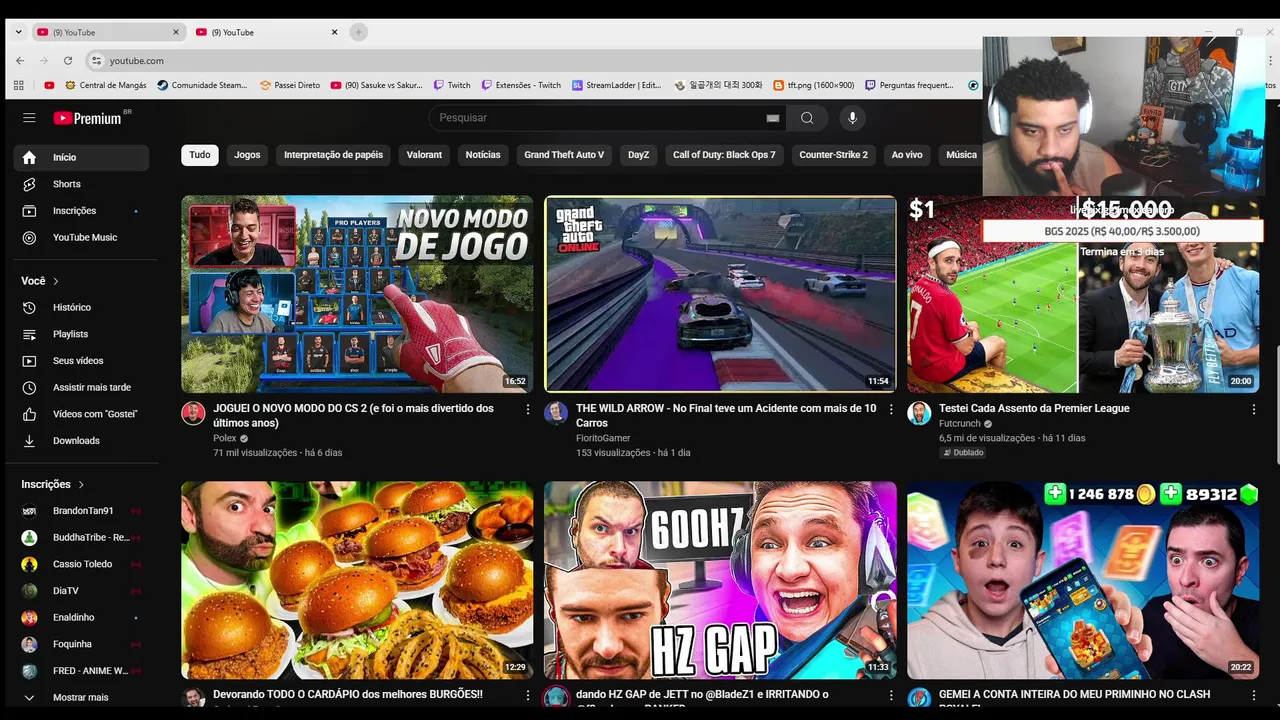Select the DayZ filter chip

638,155
